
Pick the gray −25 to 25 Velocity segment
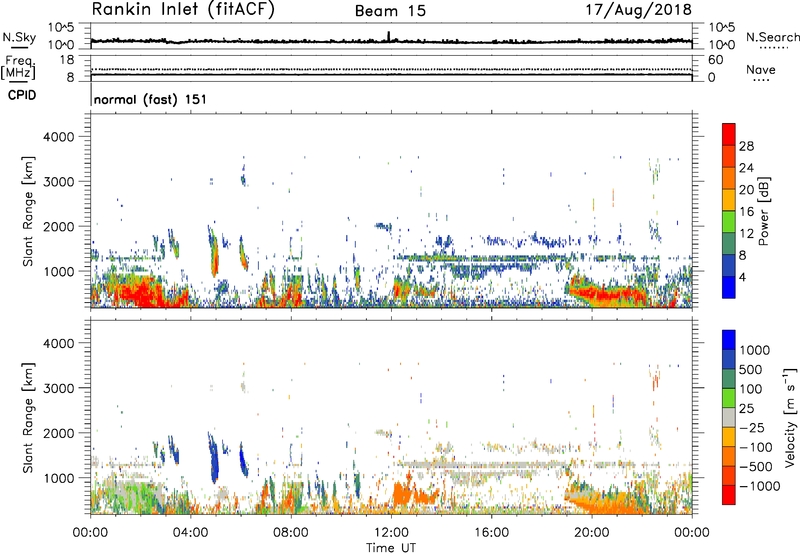coord(729,417)
